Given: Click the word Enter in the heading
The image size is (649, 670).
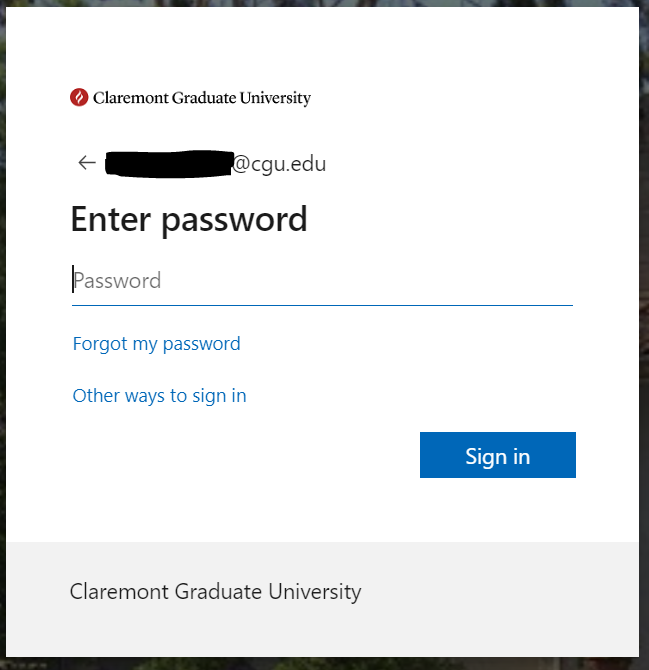Looking at the screenshot, I should tap(111, 219).
